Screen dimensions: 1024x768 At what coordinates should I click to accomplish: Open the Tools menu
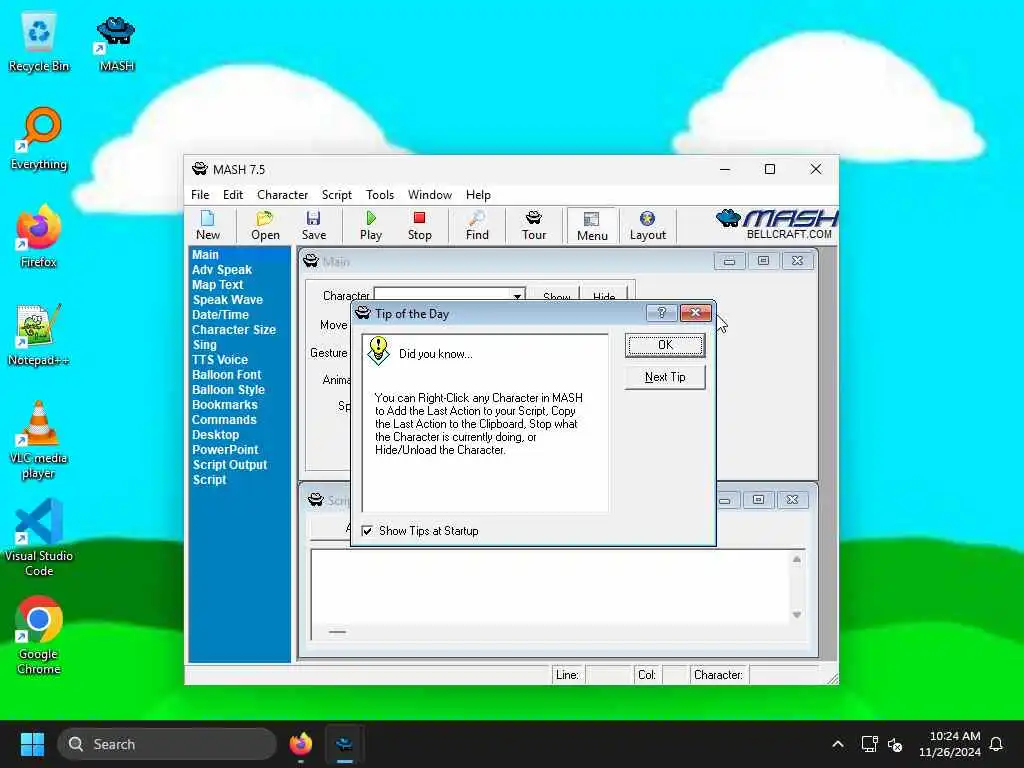click(x=379, y=195)
